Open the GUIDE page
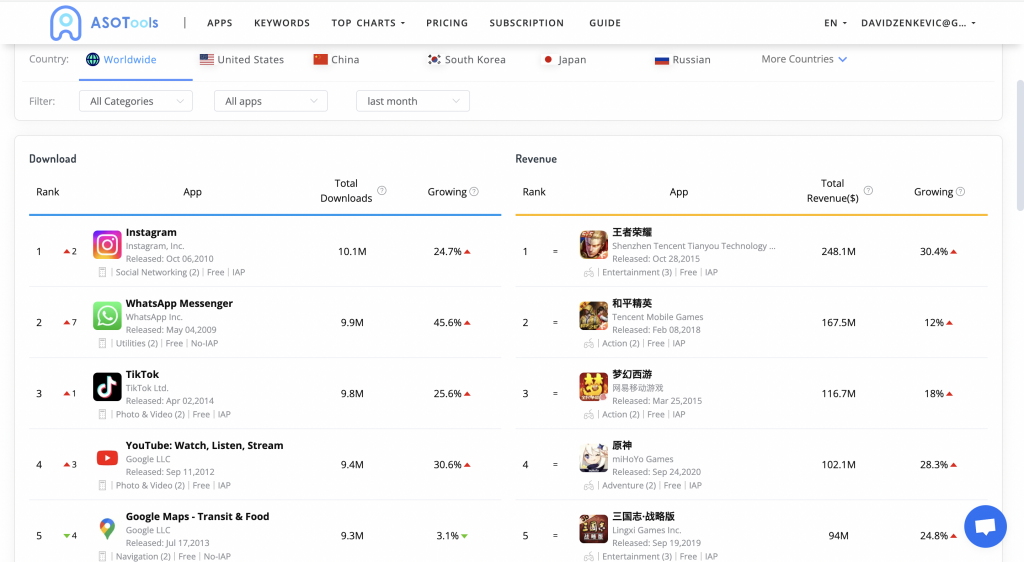The width and height of the screenshot is (1024, 562). [605, 23]
